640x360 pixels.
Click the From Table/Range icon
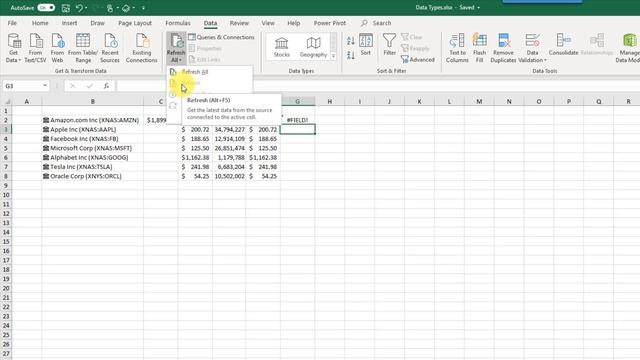coord(83,48)
